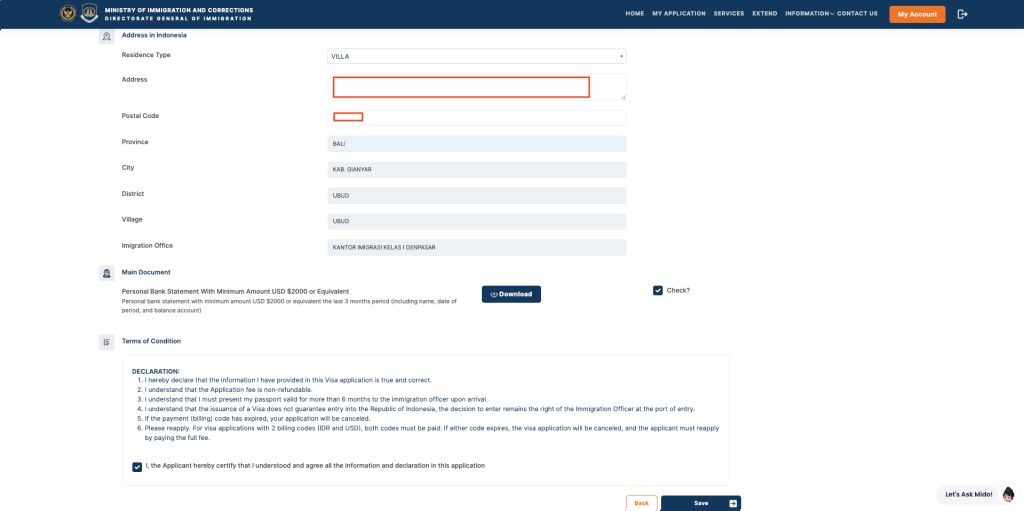
Task: Open the Residence Type dropdown showing VILLA
Action: point(477,56)
